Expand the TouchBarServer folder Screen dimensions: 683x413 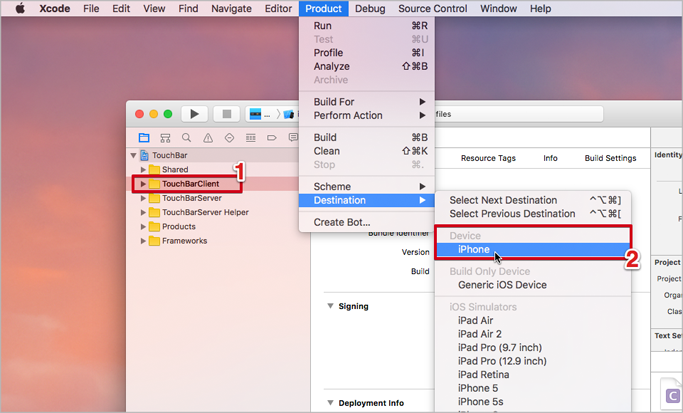pyautogui.click(x=143, y=198)
